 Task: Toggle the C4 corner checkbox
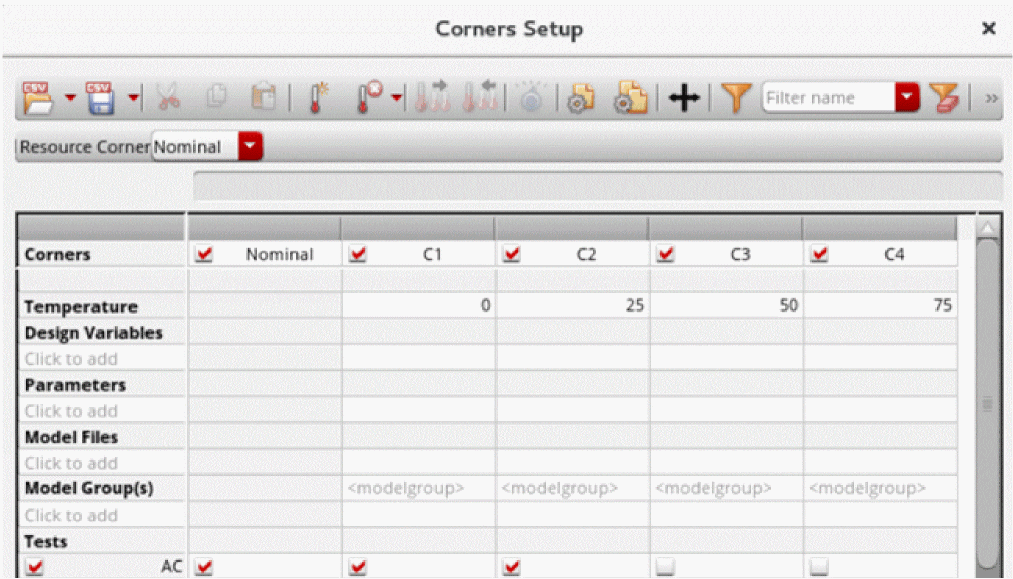click(819, 254)
